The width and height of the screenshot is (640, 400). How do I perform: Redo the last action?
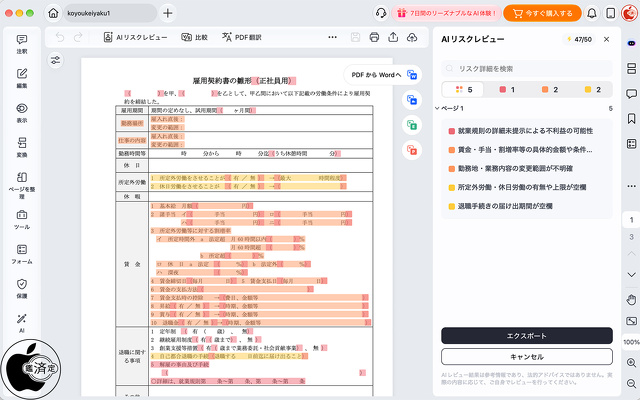click(x=78, y=37)
